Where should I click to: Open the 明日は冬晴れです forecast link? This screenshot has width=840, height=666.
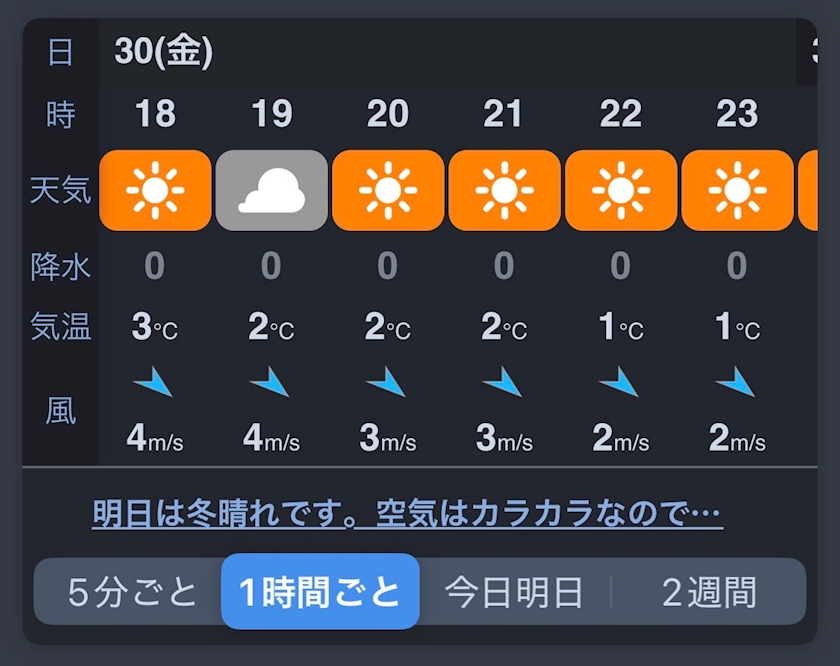point(407,514)
